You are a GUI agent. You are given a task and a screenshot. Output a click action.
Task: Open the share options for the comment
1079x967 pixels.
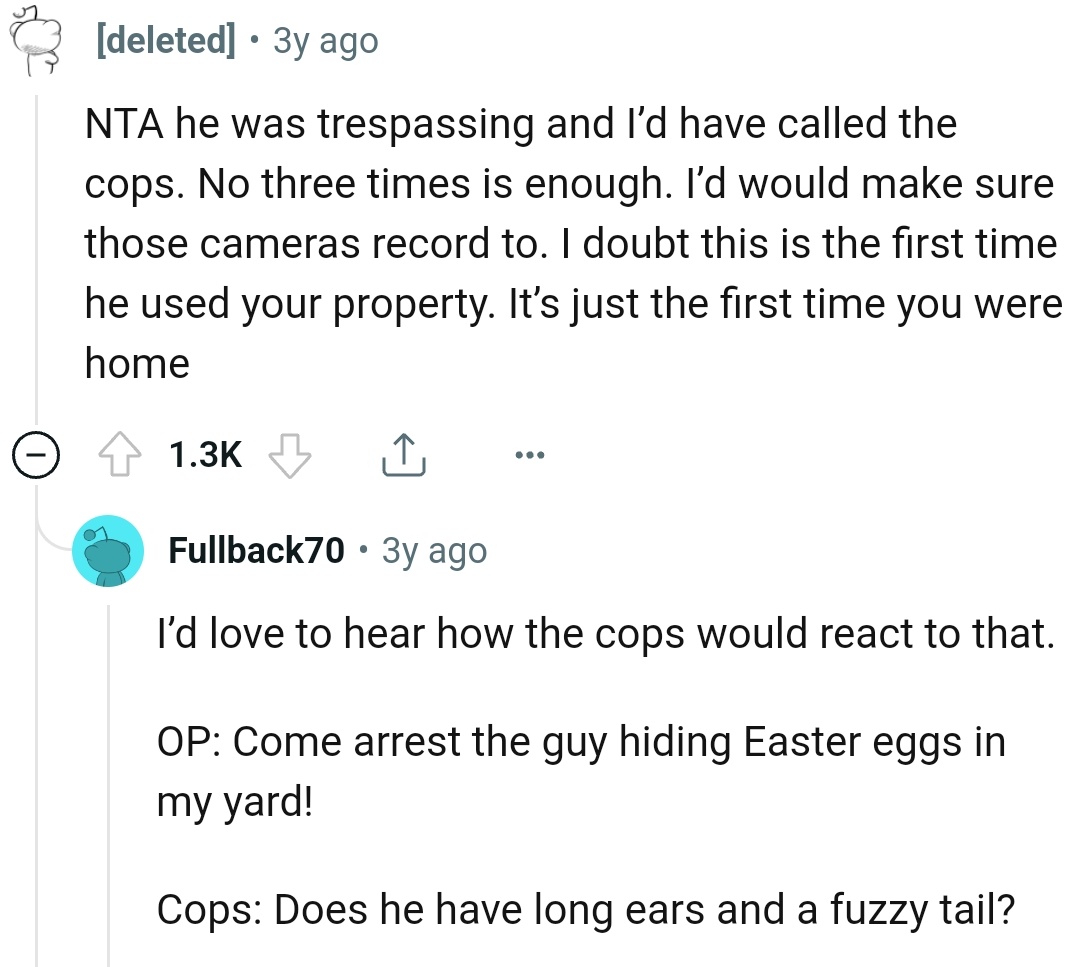pos(404,454)
